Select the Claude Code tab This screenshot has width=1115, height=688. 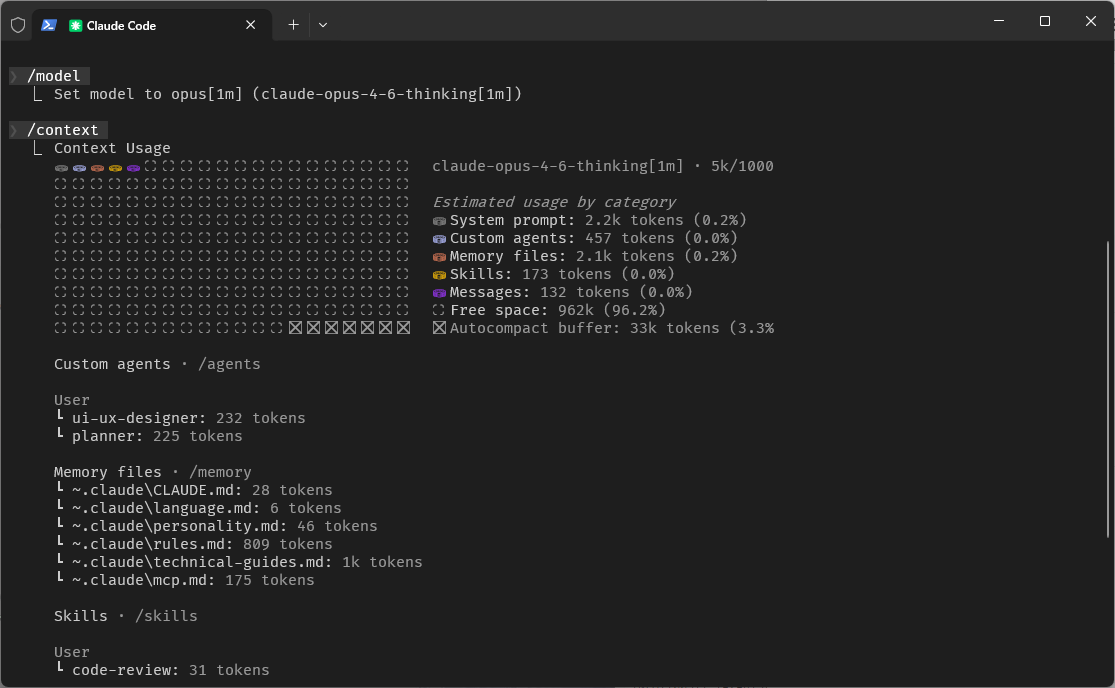152,26
